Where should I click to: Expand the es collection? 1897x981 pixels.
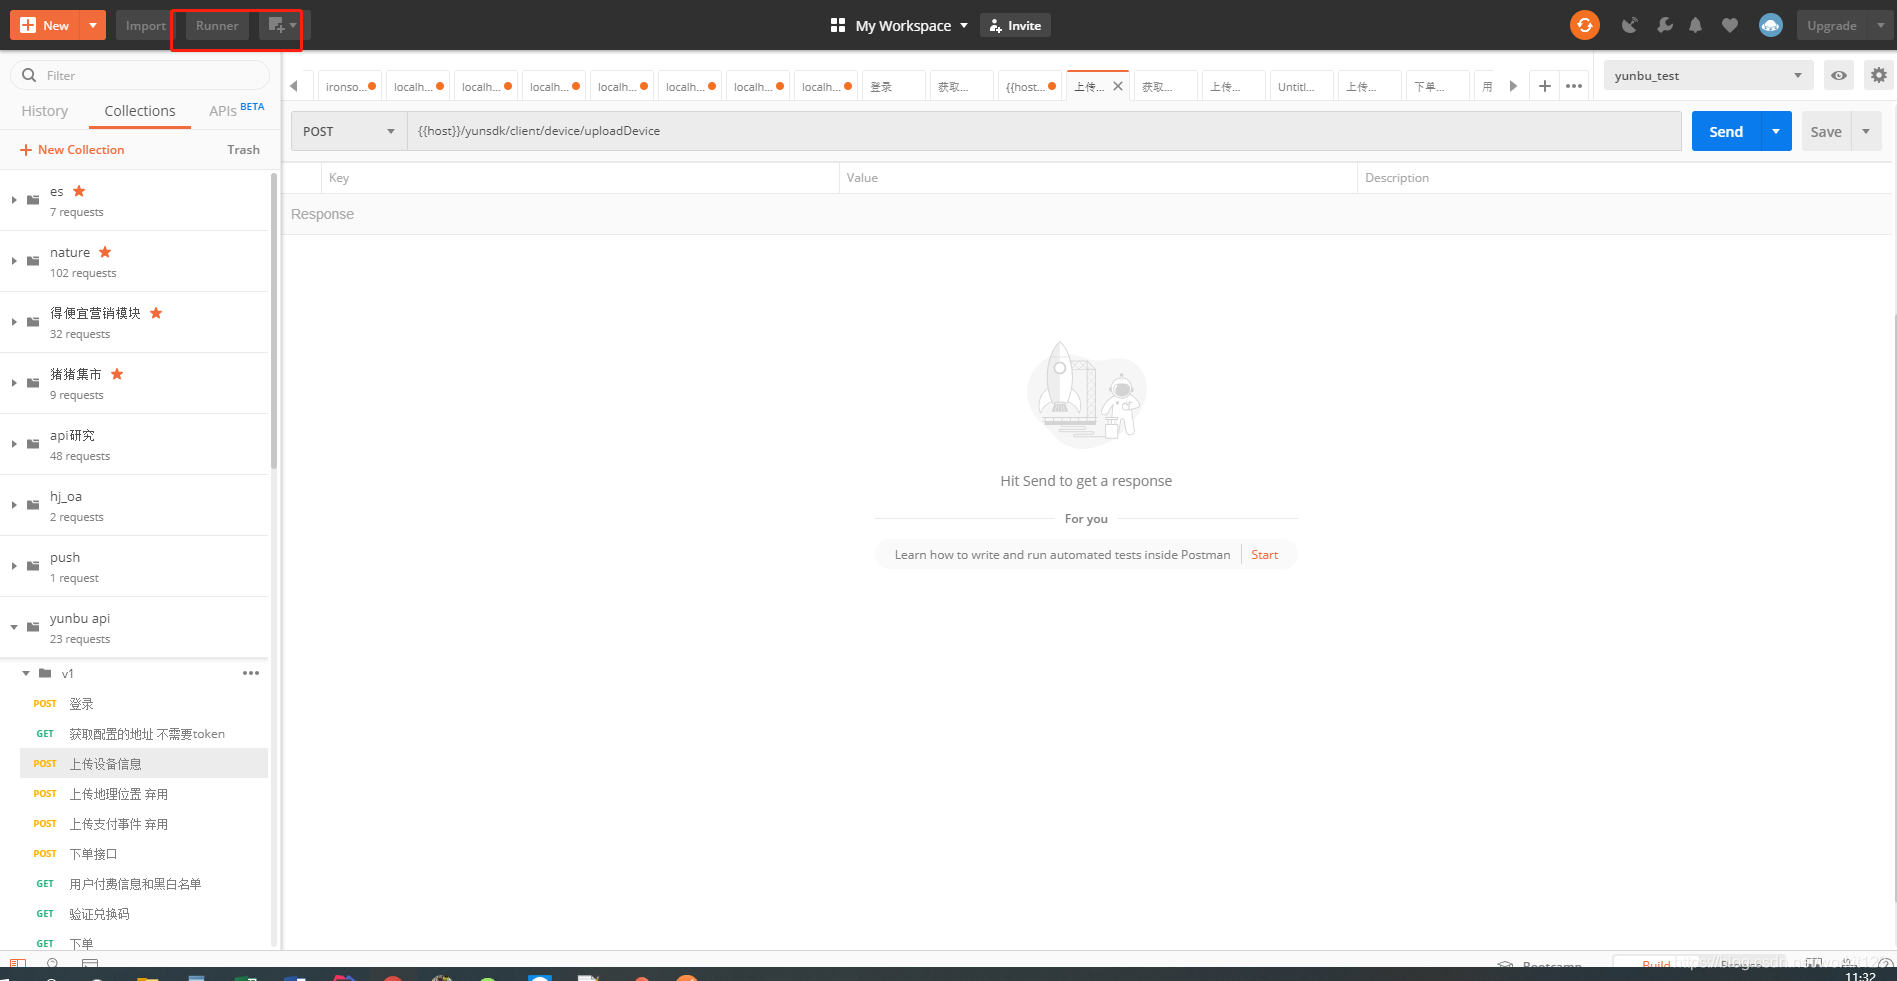(x=14, y=200)
